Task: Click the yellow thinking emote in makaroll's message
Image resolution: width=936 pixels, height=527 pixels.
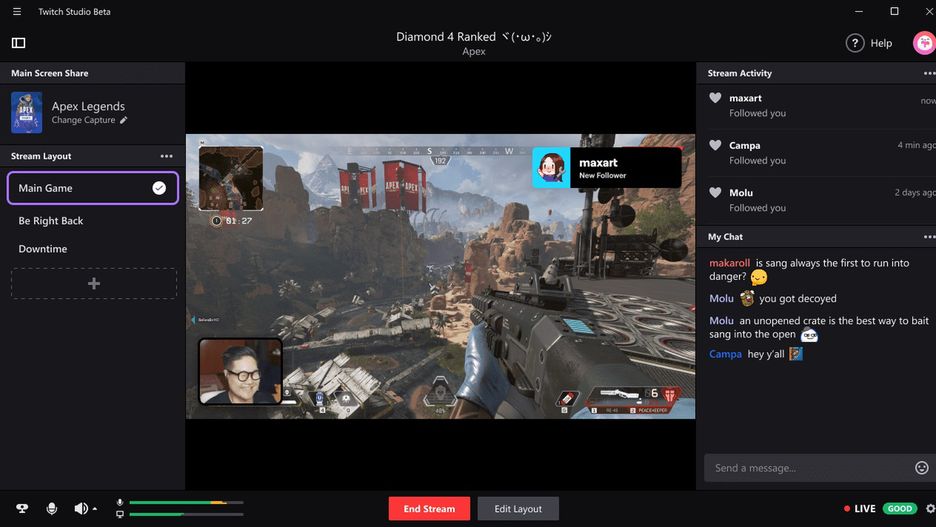Action: click(x=759, y=278)
